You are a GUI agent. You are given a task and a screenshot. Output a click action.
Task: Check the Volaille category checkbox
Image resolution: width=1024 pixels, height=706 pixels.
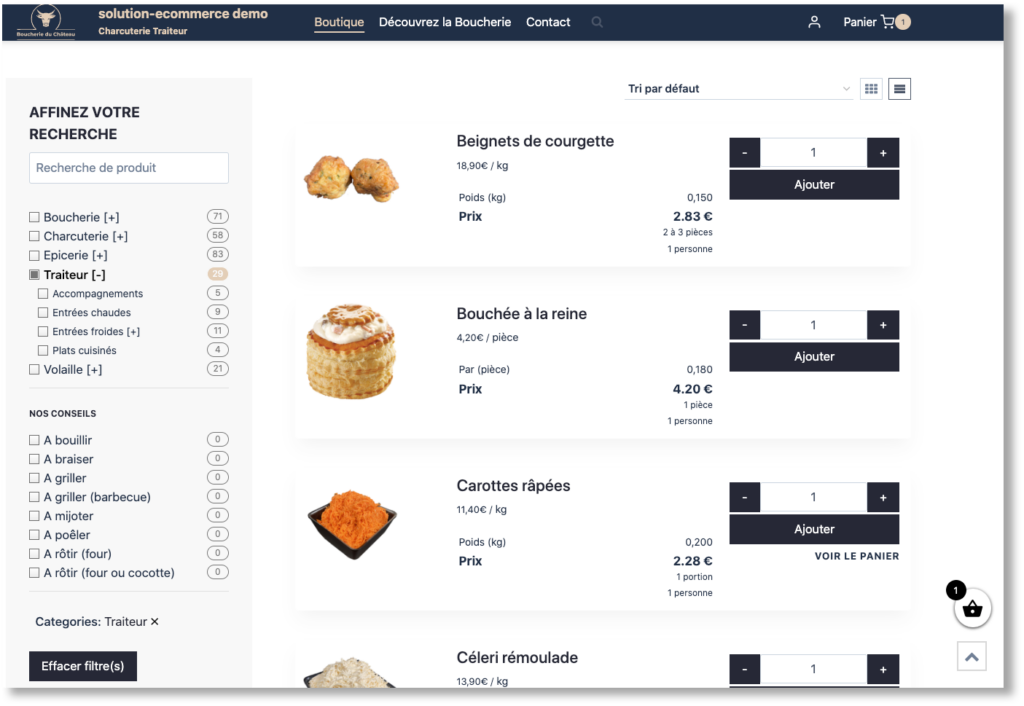click(x=35, y=370)
